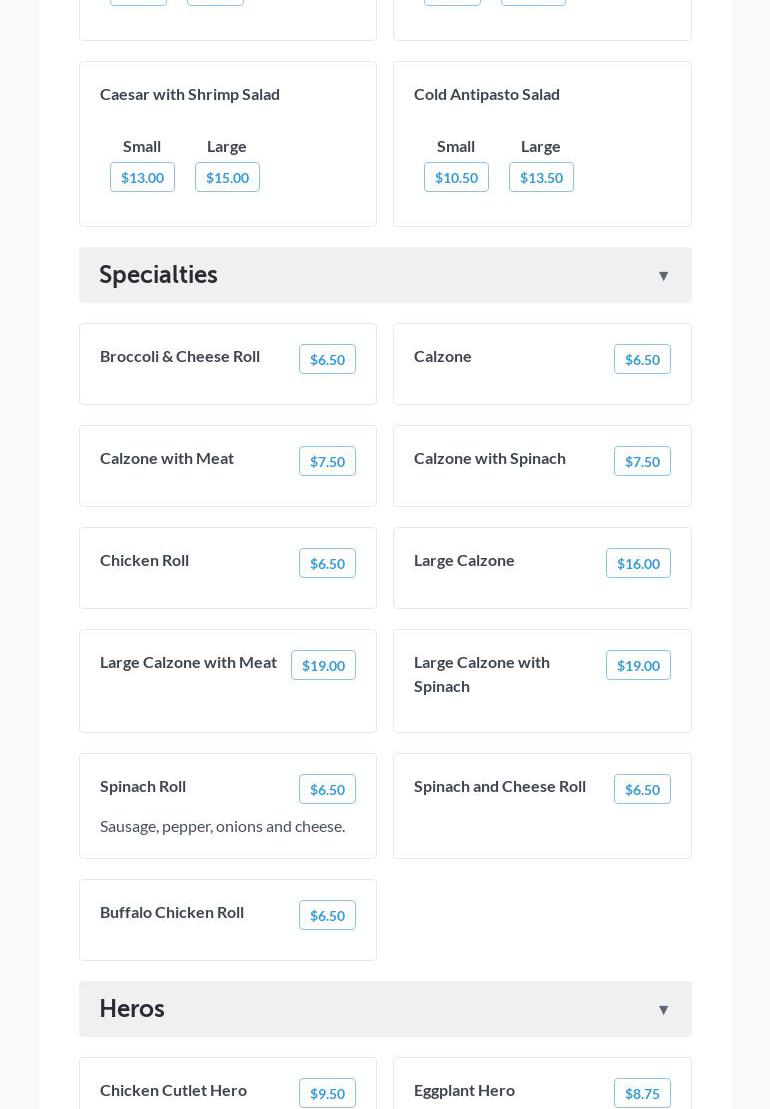Add Calzone with Meat at $7.50
The height and width of the screenshot is (1109, 770).
327,461
